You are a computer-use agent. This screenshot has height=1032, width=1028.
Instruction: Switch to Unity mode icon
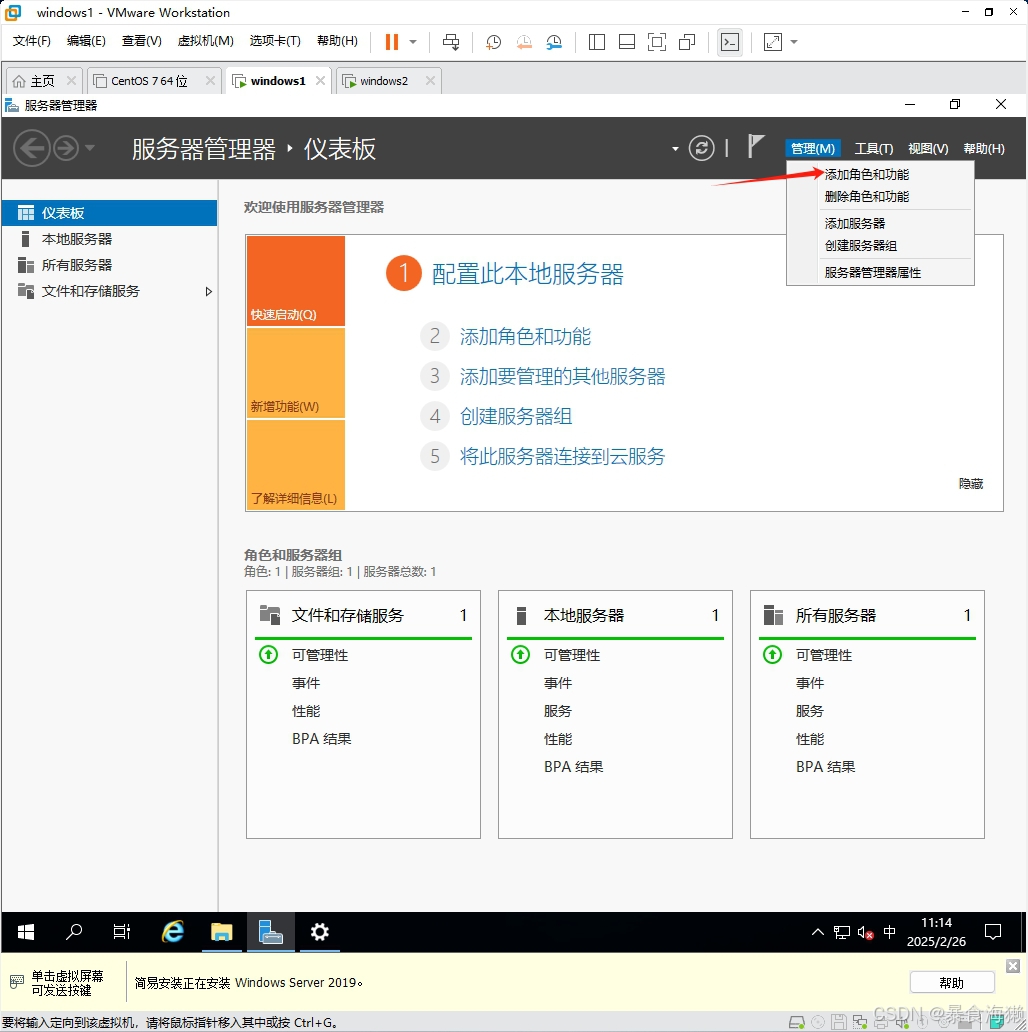(687, 42)
